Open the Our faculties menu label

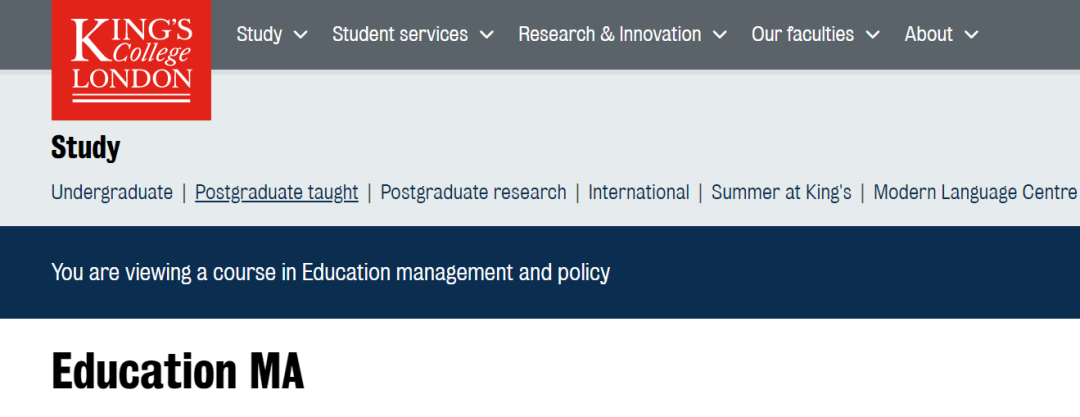pos(802,34)
